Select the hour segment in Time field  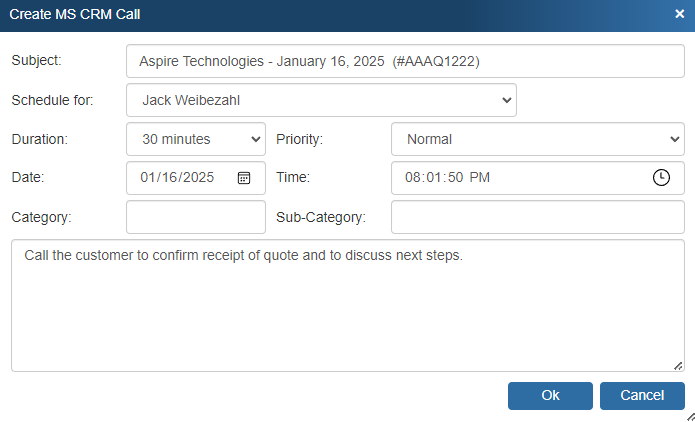tap(413, 178)
